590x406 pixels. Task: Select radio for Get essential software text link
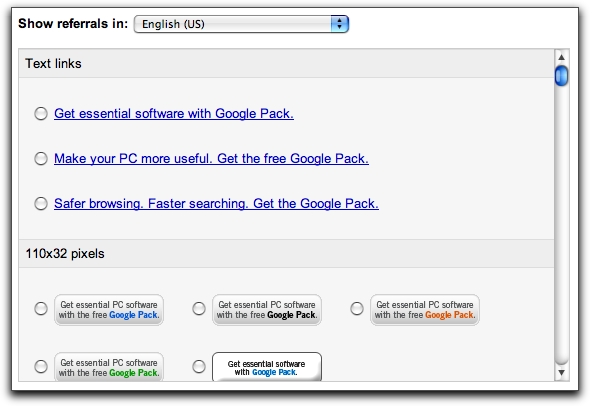41,113
